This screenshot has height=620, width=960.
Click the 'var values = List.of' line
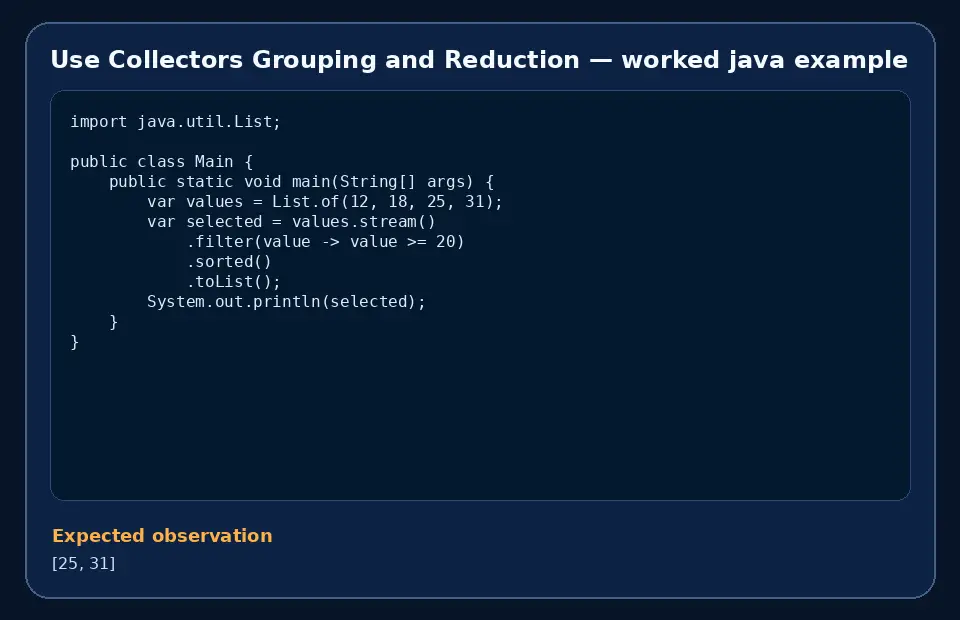point(324,202)
